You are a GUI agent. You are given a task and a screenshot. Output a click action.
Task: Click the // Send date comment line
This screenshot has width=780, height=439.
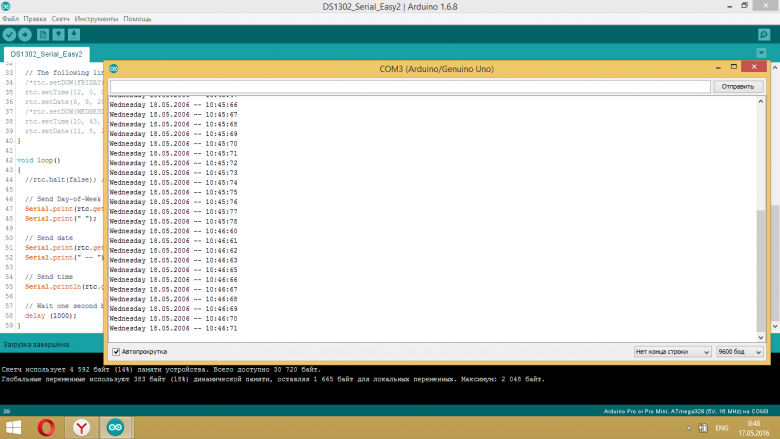(x=49, y=238)
